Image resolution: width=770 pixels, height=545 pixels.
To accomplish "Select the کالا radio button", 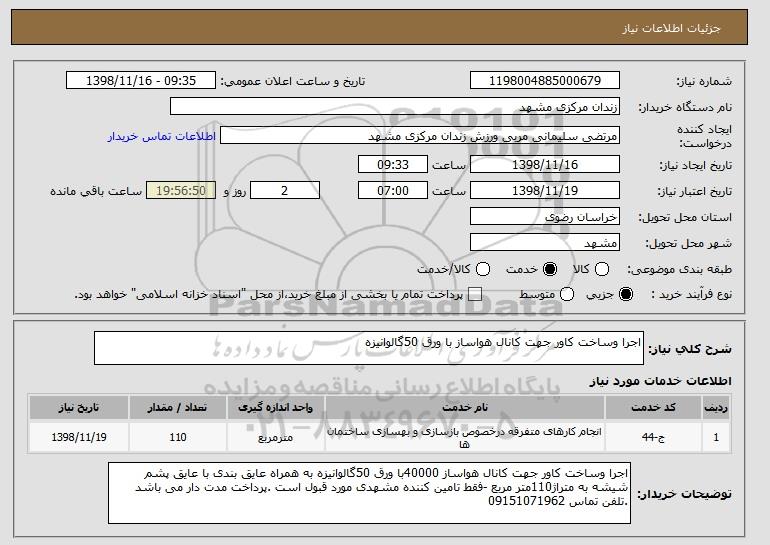I will (602, 269).
